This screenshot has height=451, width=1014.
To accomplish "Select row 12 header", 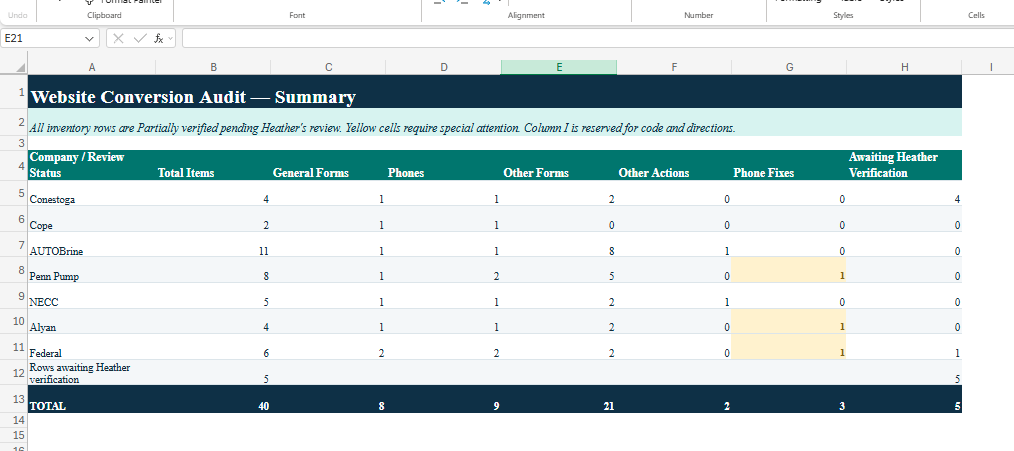I will 14,373.
